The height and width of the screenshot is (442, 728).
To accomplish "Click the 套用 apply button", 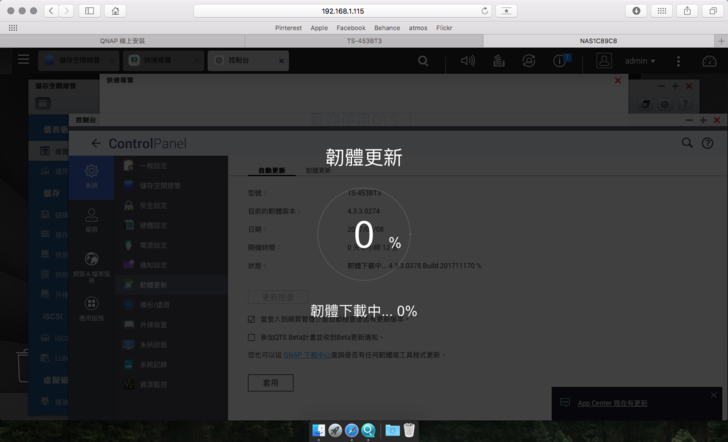I will (270, 383).
